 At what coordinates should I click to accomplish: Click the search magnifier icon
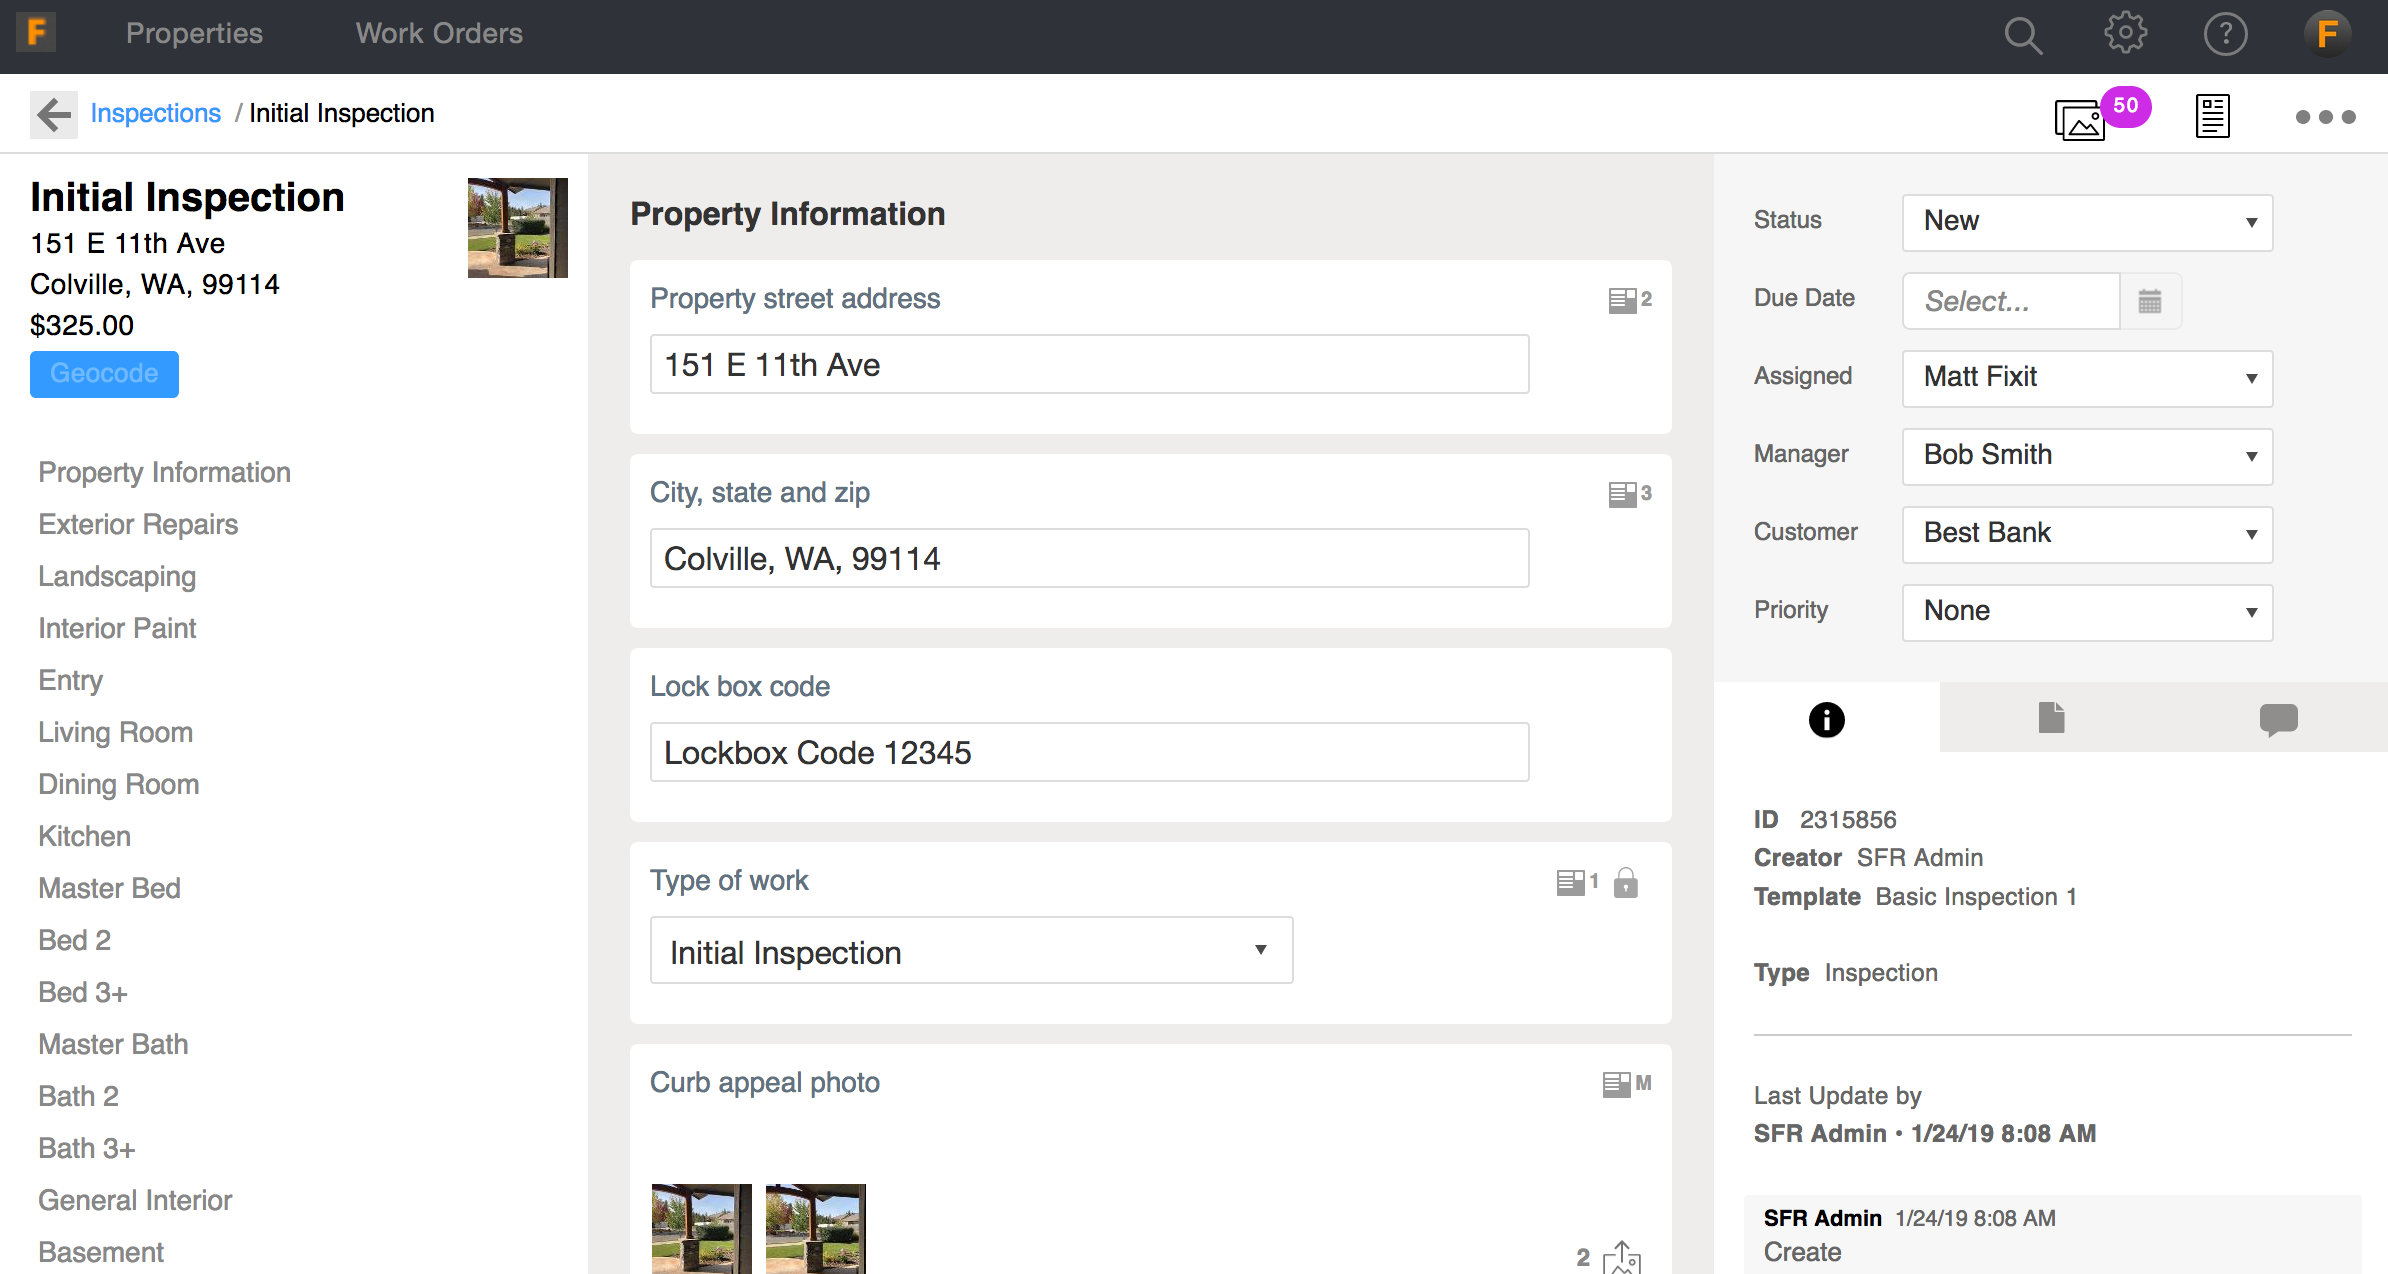2022,35
